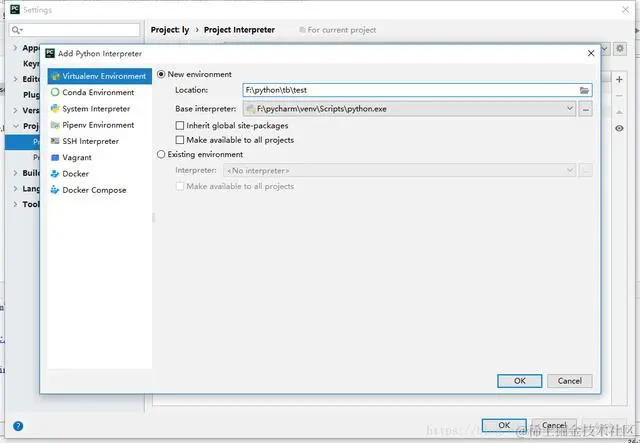Screen dimensions: 640x443
Task: Select the Existing environment radio button
Action: pyautogui.click(x=161, y=154)
